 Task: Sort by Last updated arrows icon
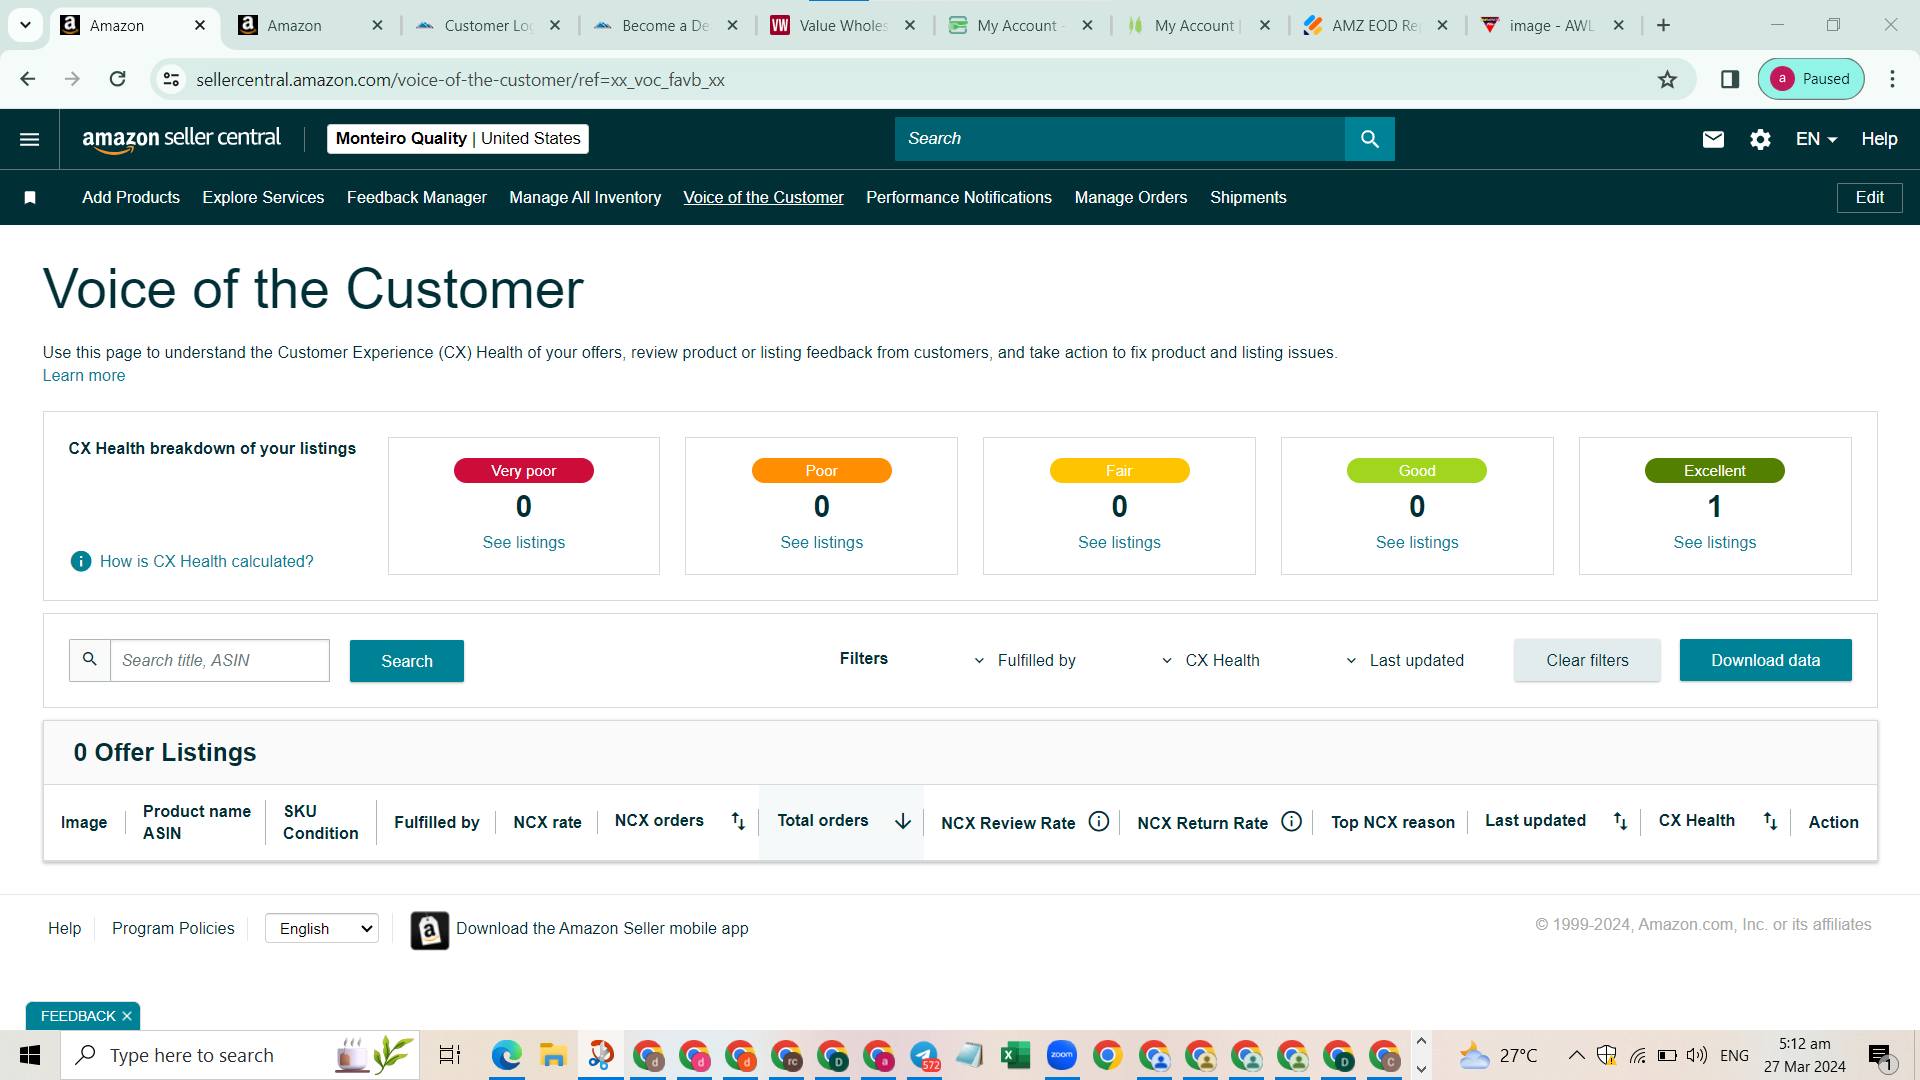click(1620, 821)
